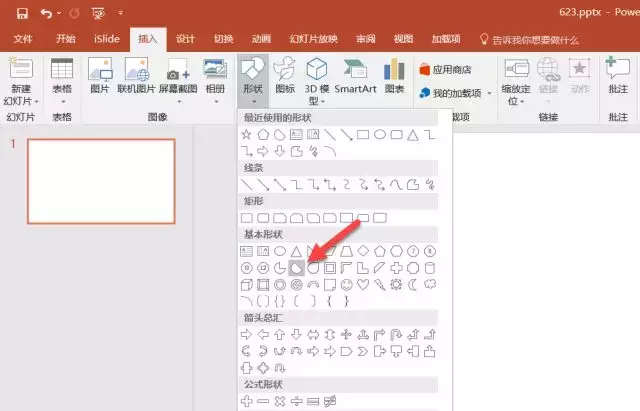This screenshot has height=411, width=640.
Task: Switch to the 动画 tab
Action: coord(261,39)
